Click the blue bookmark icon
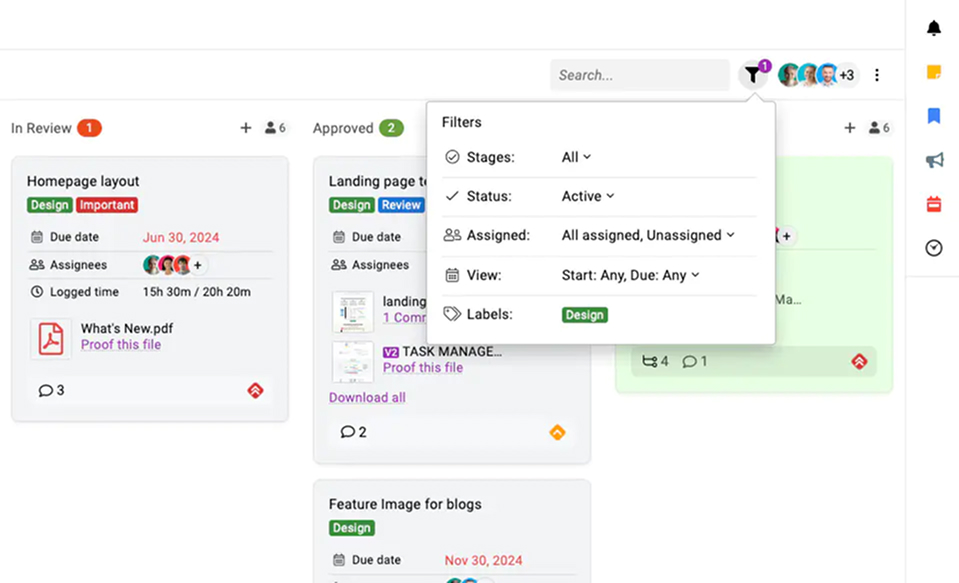959x583 pixels. tap(933, 116)
